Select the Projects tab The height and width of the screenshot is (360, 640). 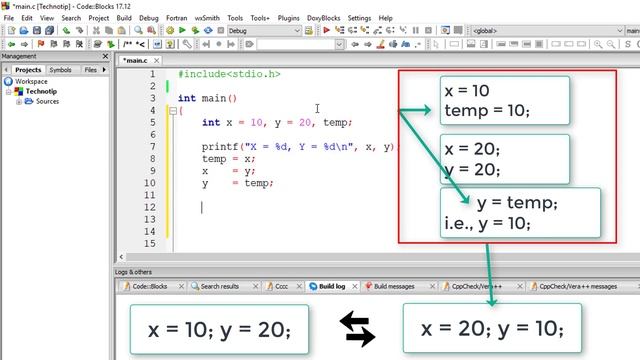[x=28, y=70]
